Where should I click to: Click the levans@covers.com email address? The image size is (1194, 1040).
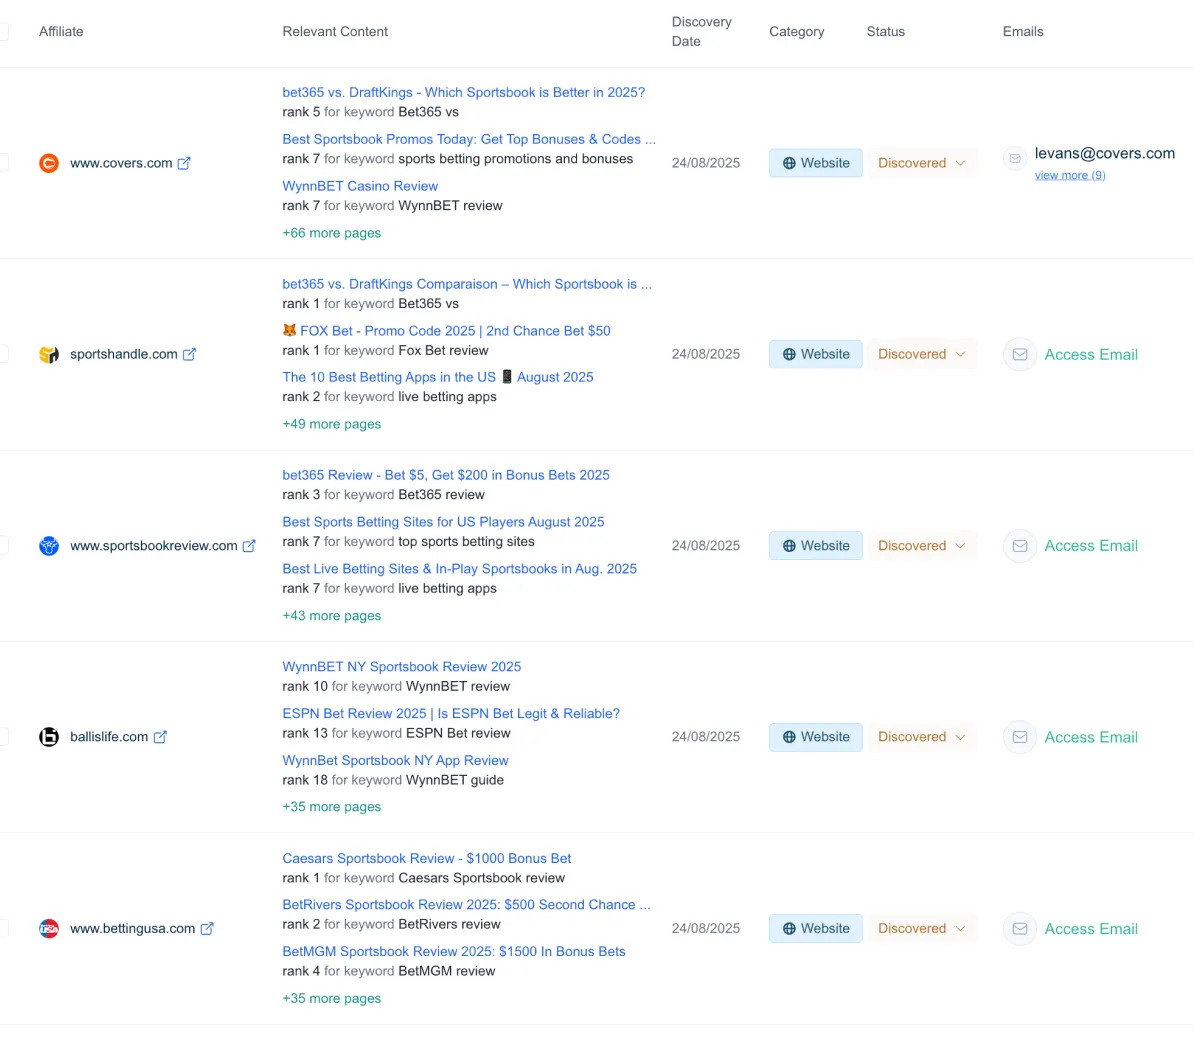tap(1104, 153)
